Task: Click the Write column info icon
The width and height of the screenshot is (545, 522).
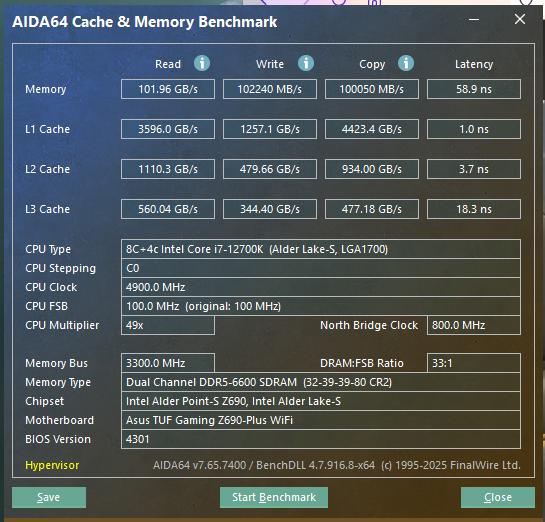Action: [x=306, y=63]
